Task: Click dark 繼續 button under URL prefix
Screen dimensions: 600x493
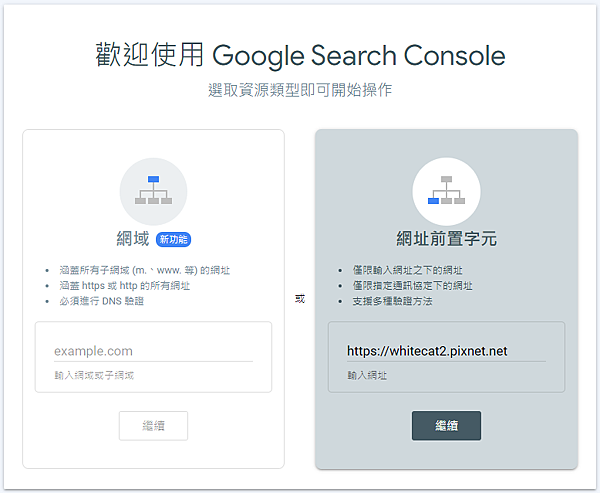Action: [446, 426]
